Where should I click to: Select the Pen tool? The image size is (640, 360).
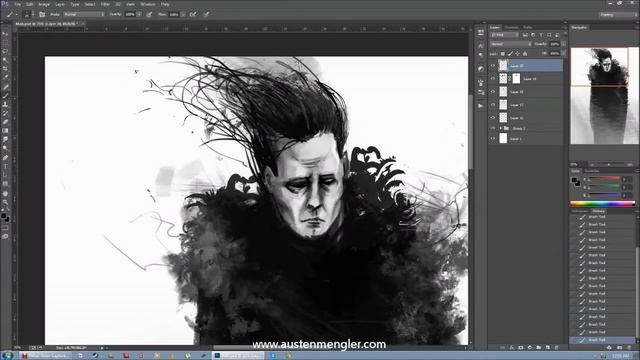[x=5, y=157]
